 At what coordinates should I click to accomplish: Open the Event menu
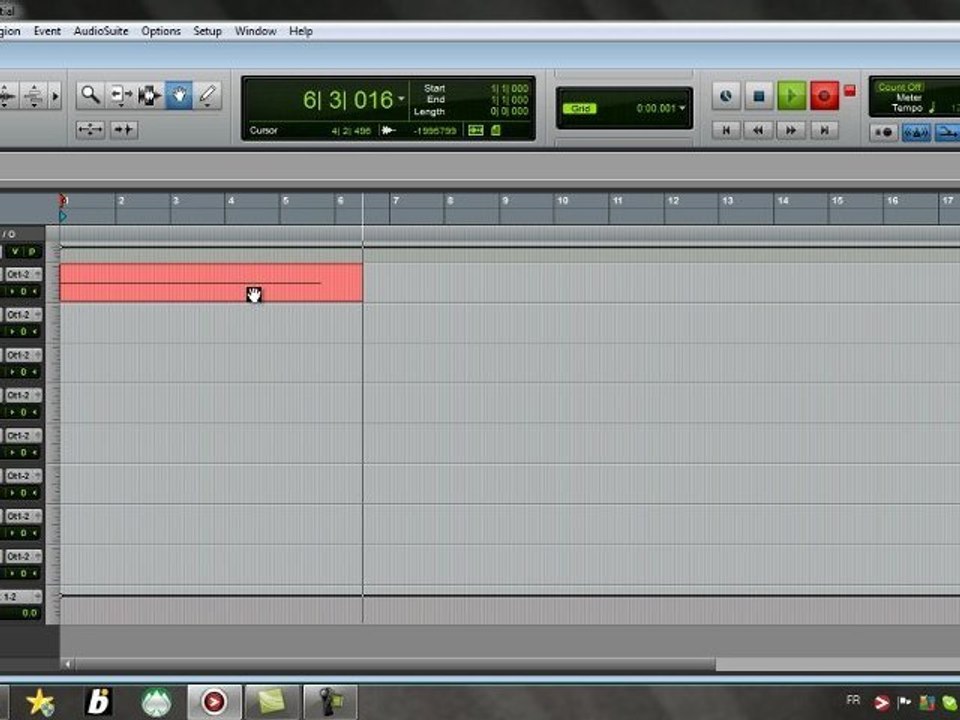(47, 31)
